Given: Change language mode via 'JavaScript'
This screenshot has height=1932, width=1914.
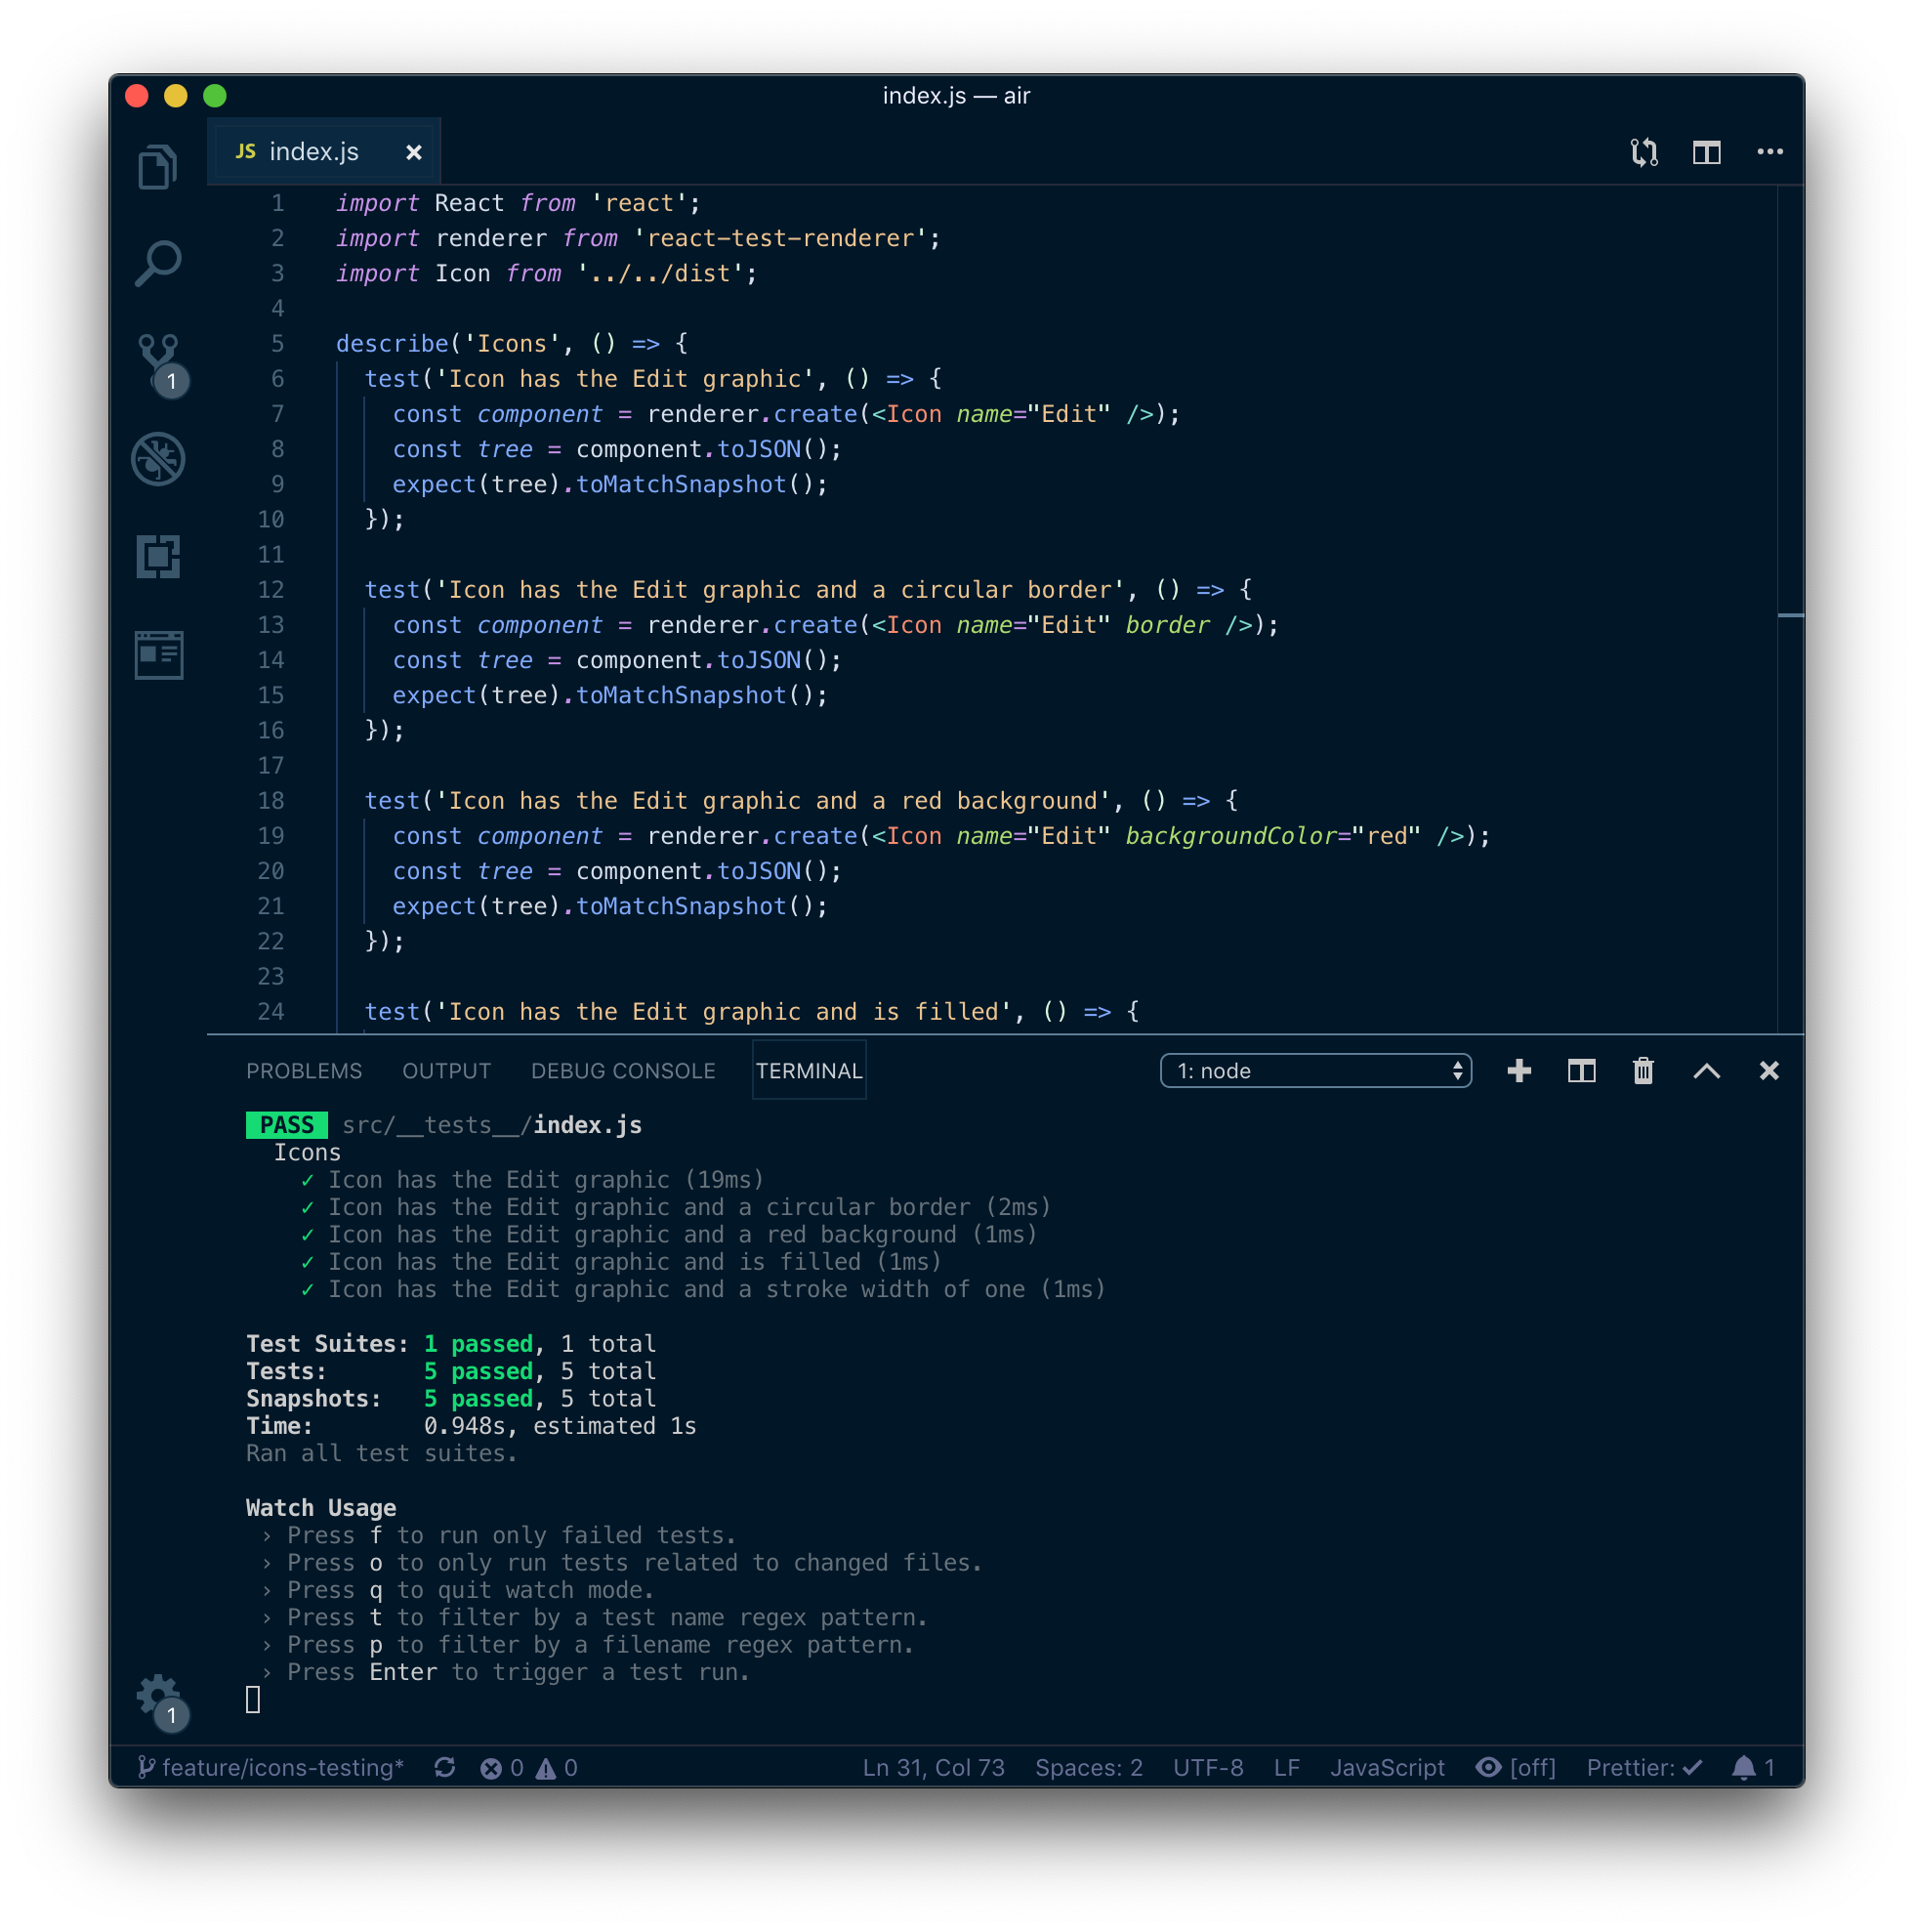Looking at the screenshot, I should pyautogui.click(x=1387, y=1768).
